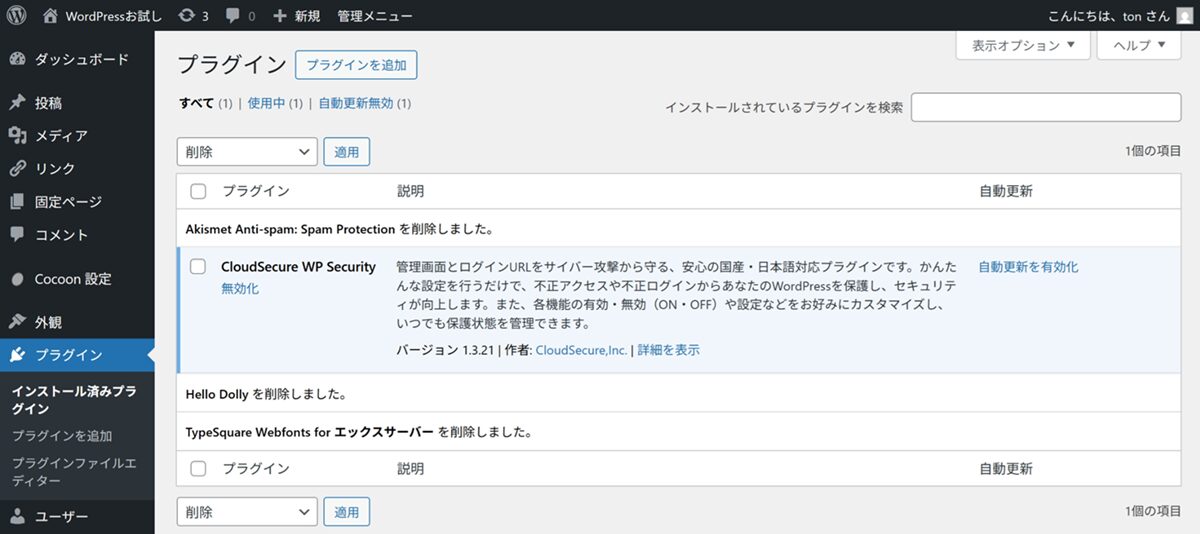Click the ton user avatar icon
This screenshot has height=534, width=1200.
[x=1183, y=16]
